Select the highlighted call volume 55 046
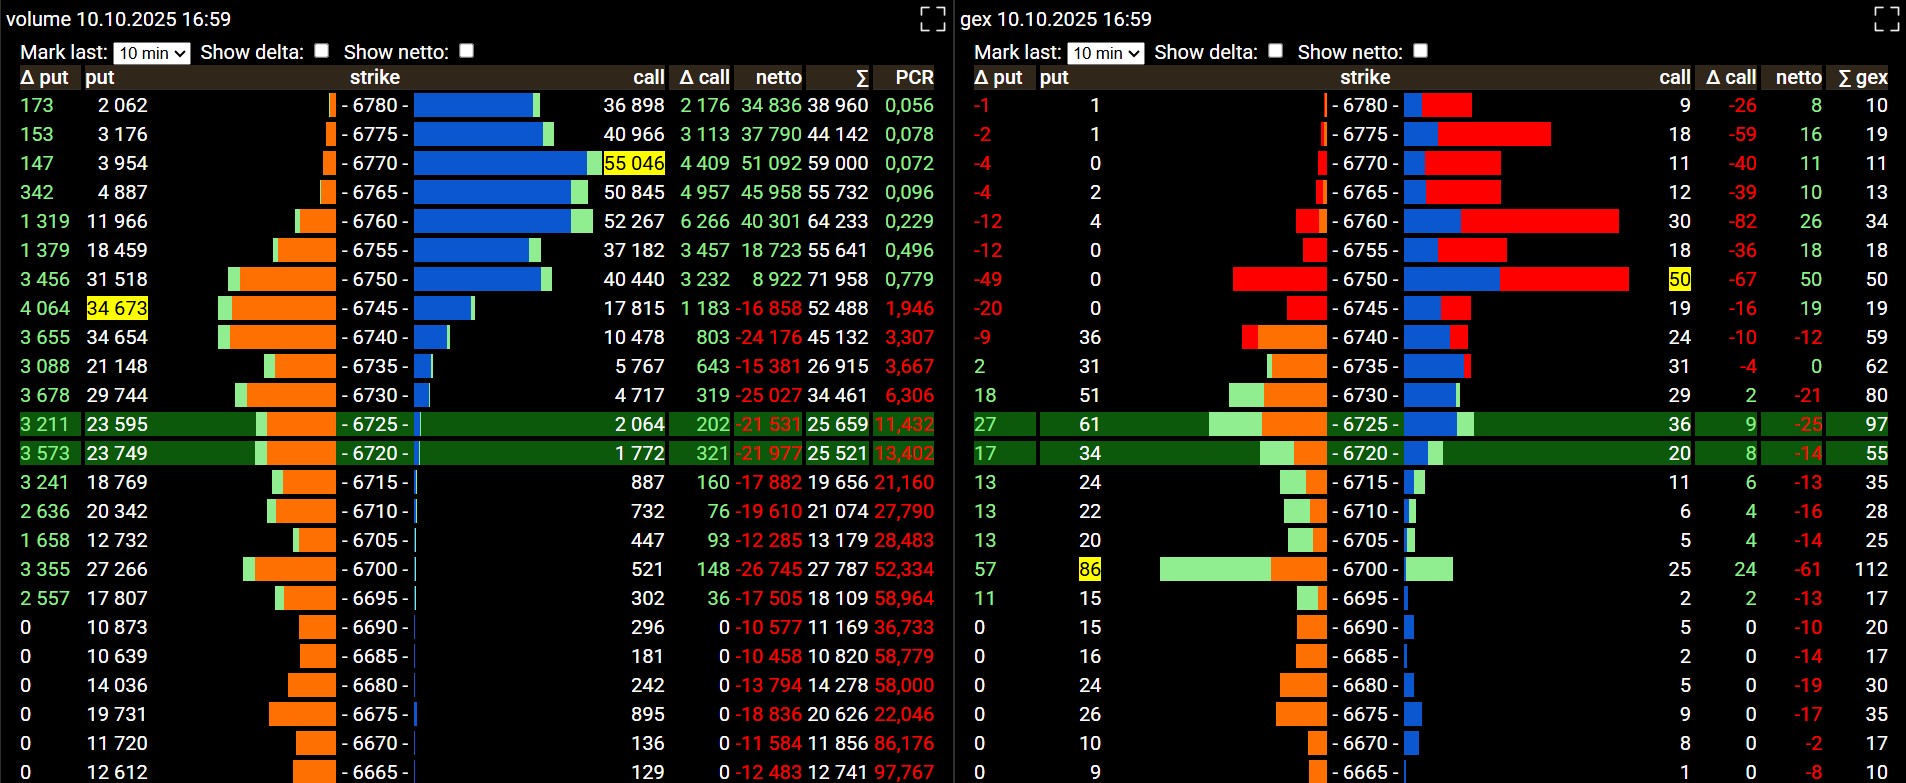1906x783 pixels. coord(634,163)
